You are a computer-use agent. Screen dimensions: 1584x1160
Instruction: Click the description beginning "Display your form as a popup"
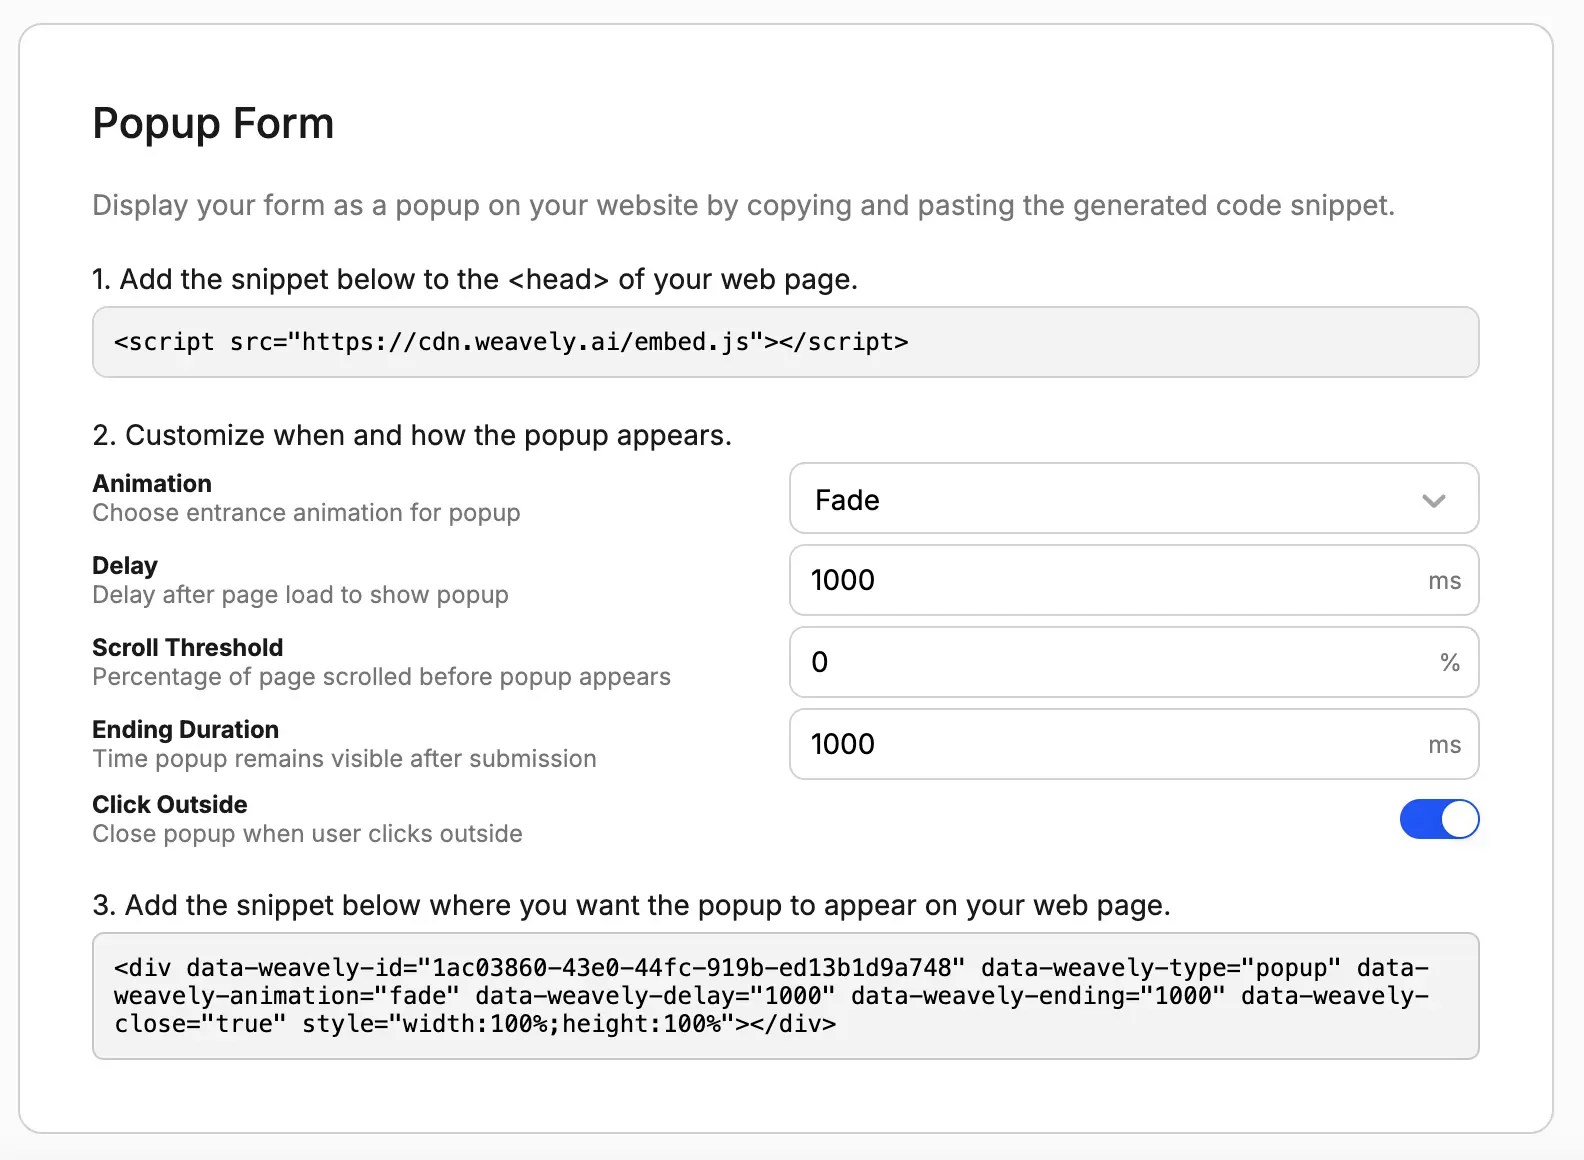click(x=743, y=205)
